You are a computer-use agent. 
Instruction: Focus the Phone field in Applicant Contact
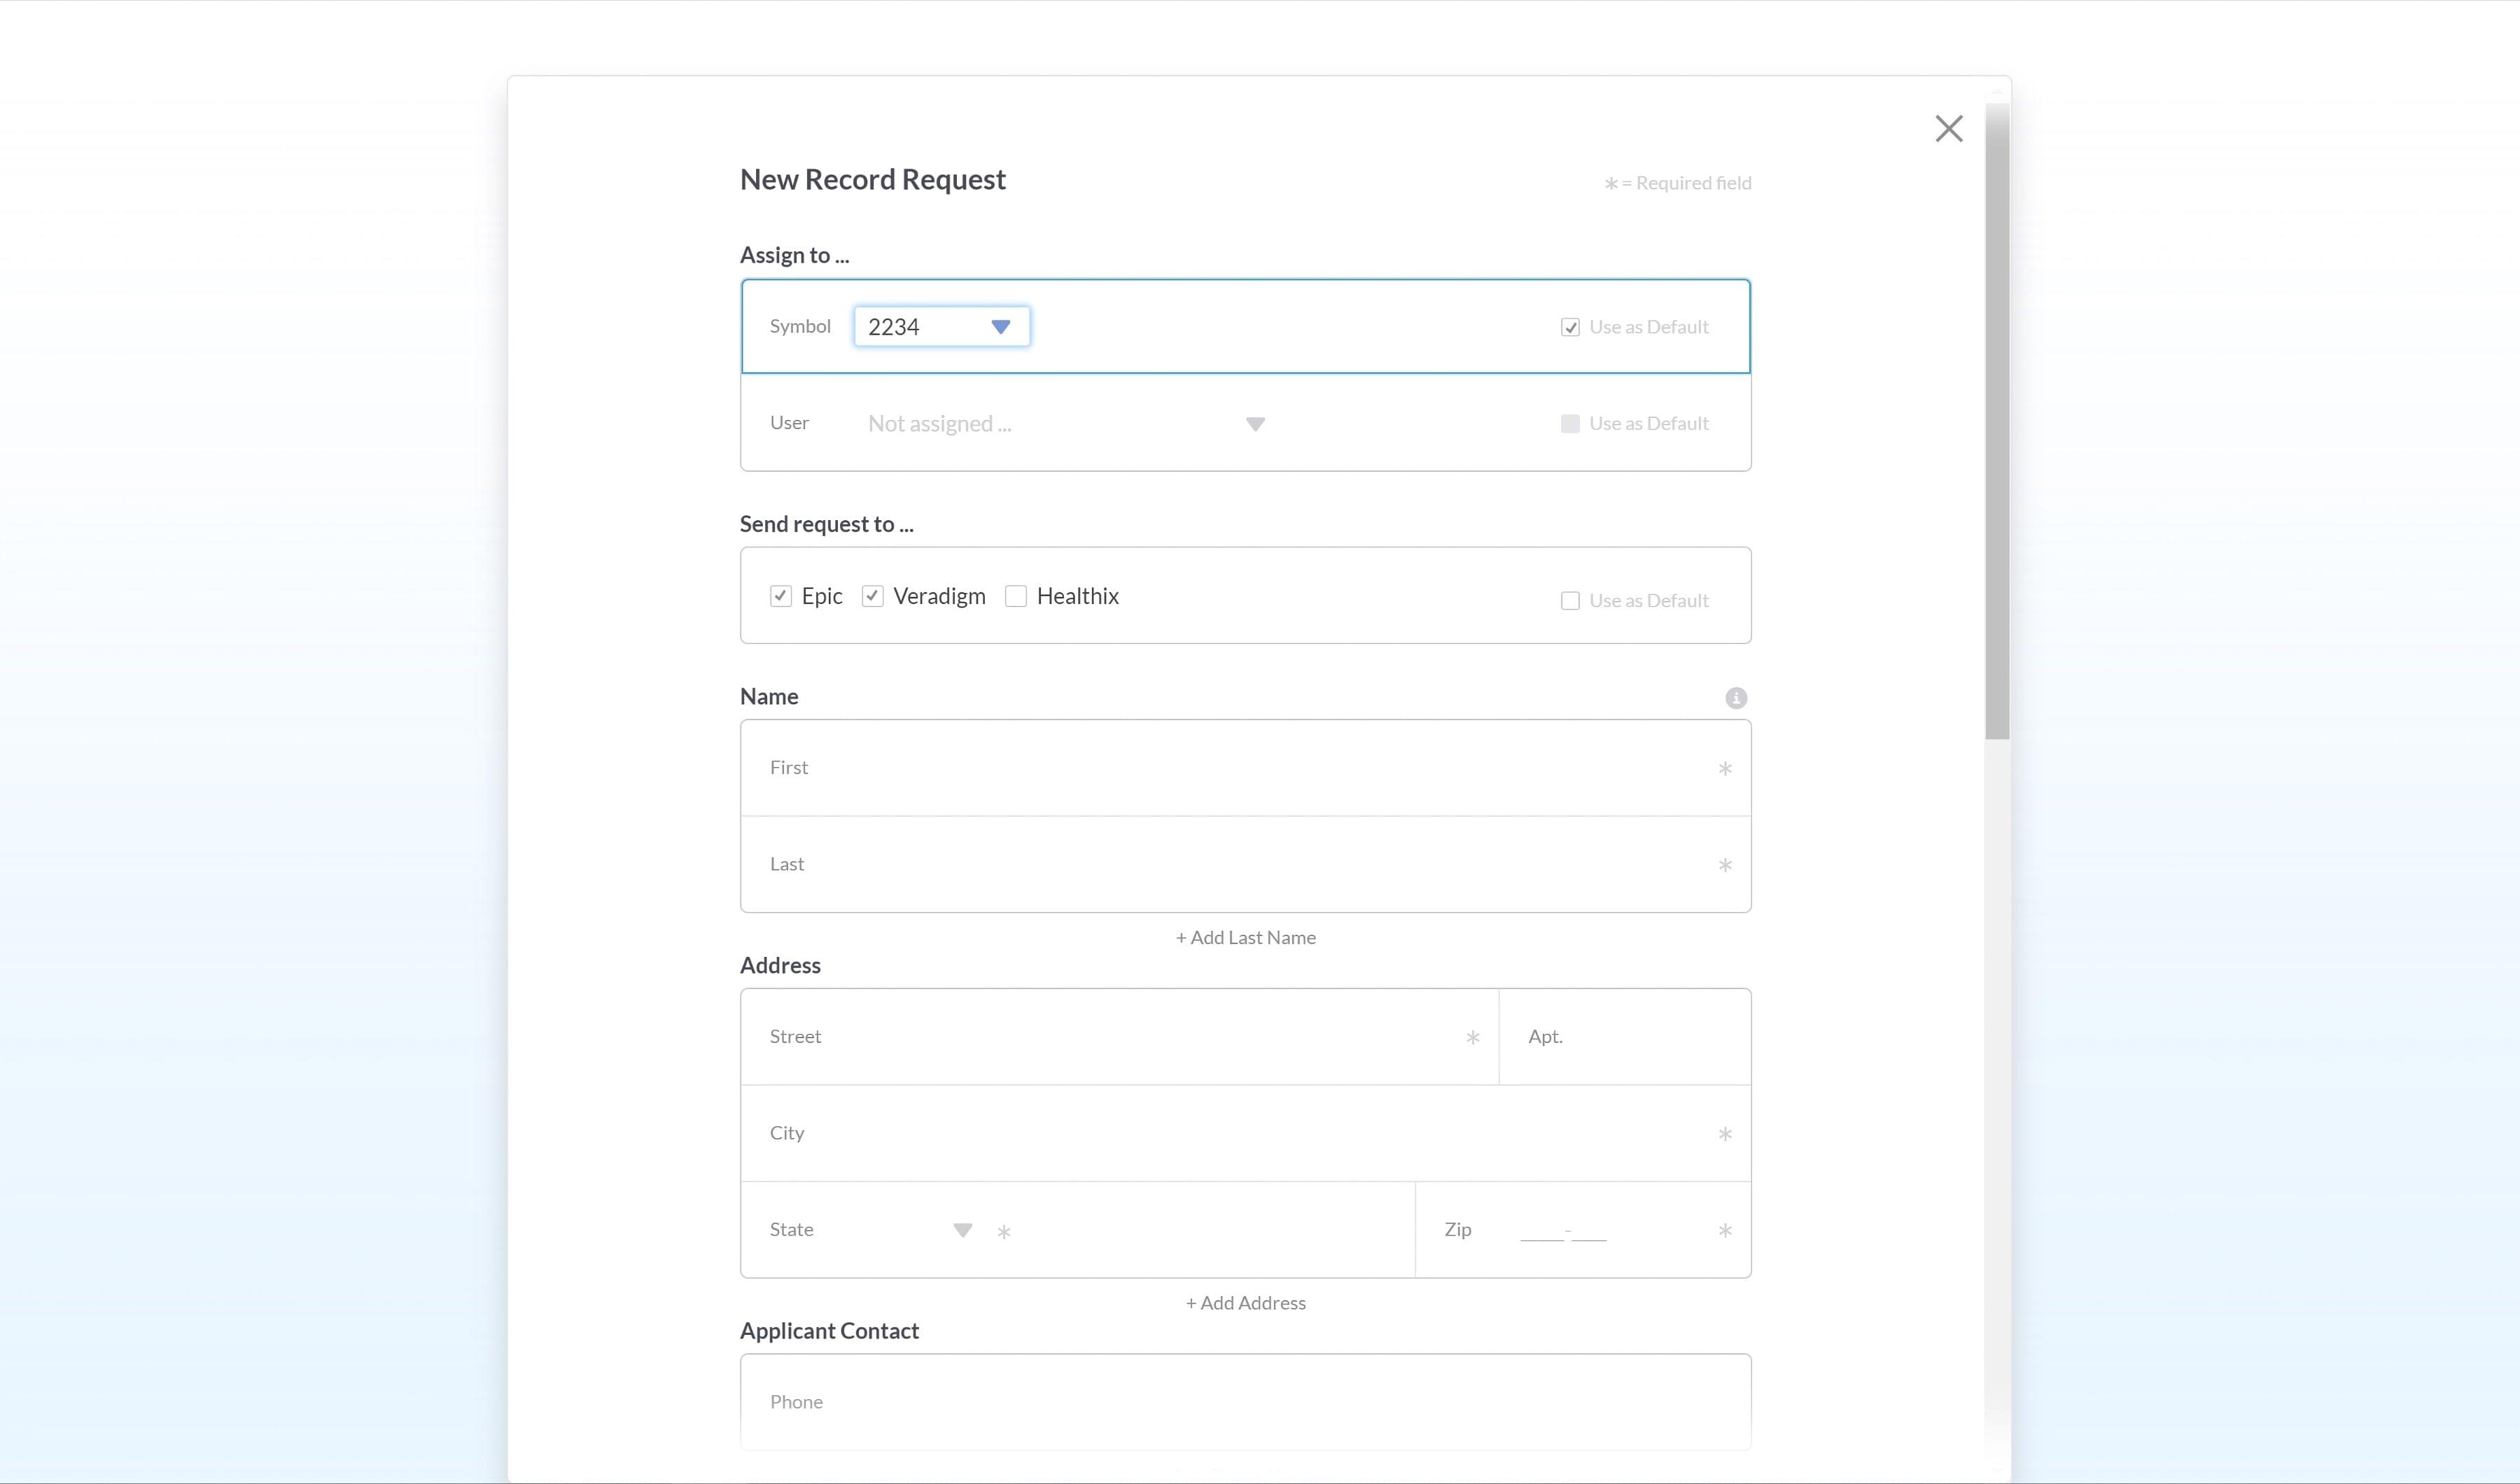(1245, 1402)
